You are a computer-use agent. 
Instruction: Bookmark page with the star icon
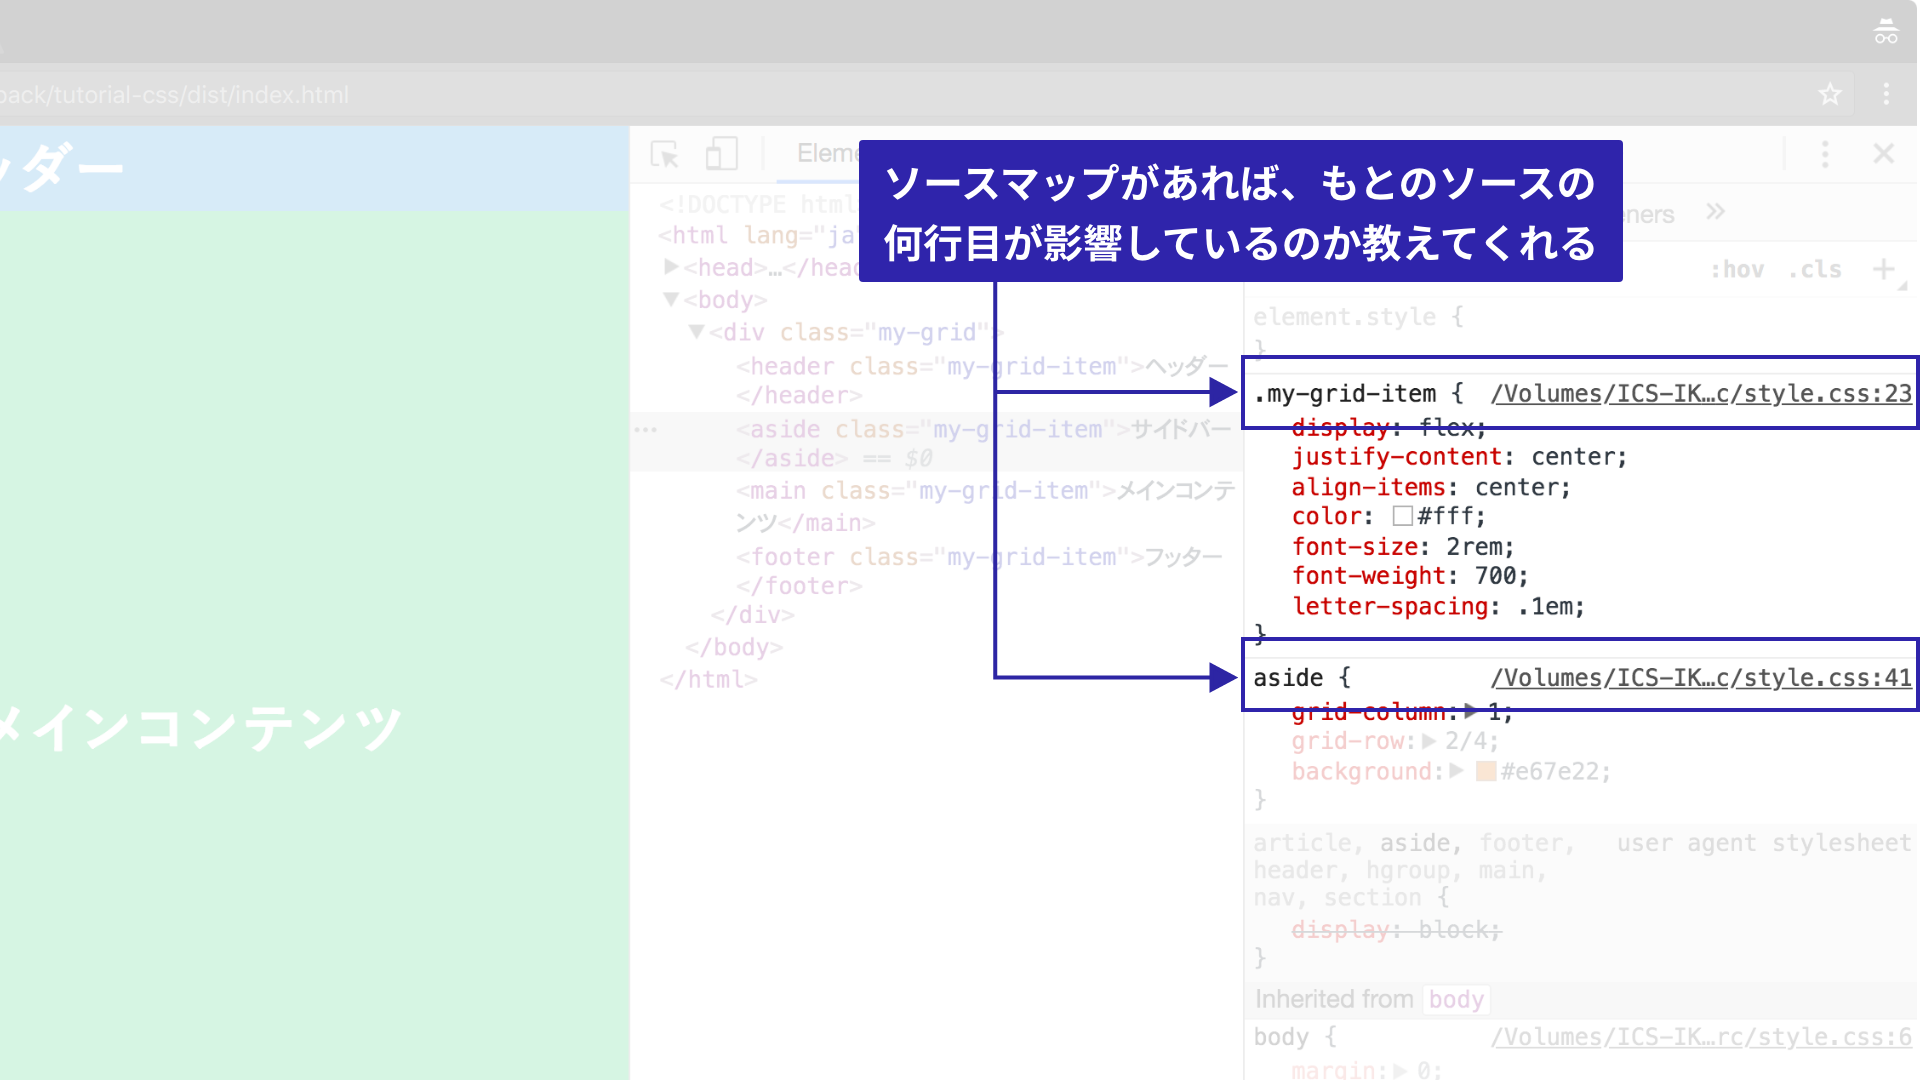click(x=1829, y=94)
